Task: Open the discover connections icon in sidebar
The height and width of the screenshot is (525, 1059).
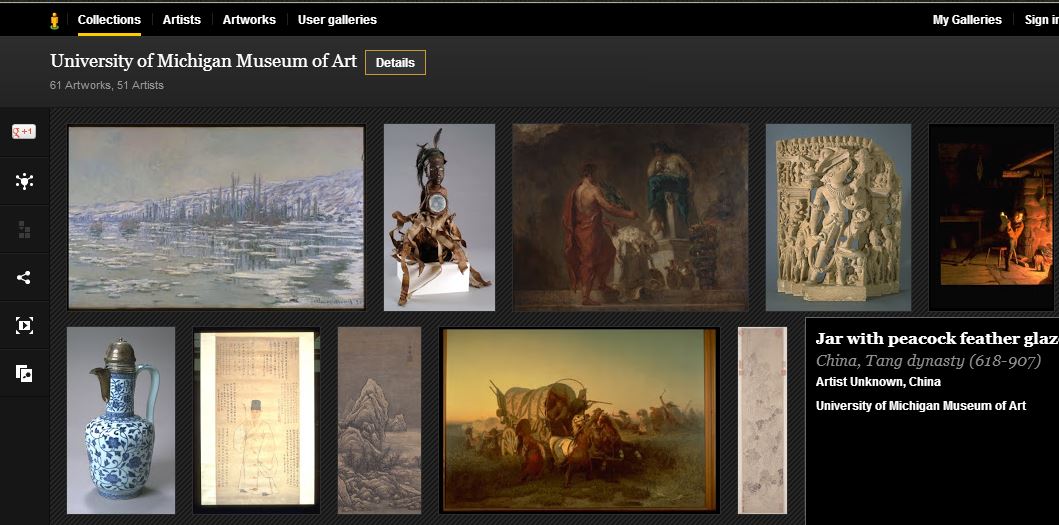Action: tap(24, 181)
